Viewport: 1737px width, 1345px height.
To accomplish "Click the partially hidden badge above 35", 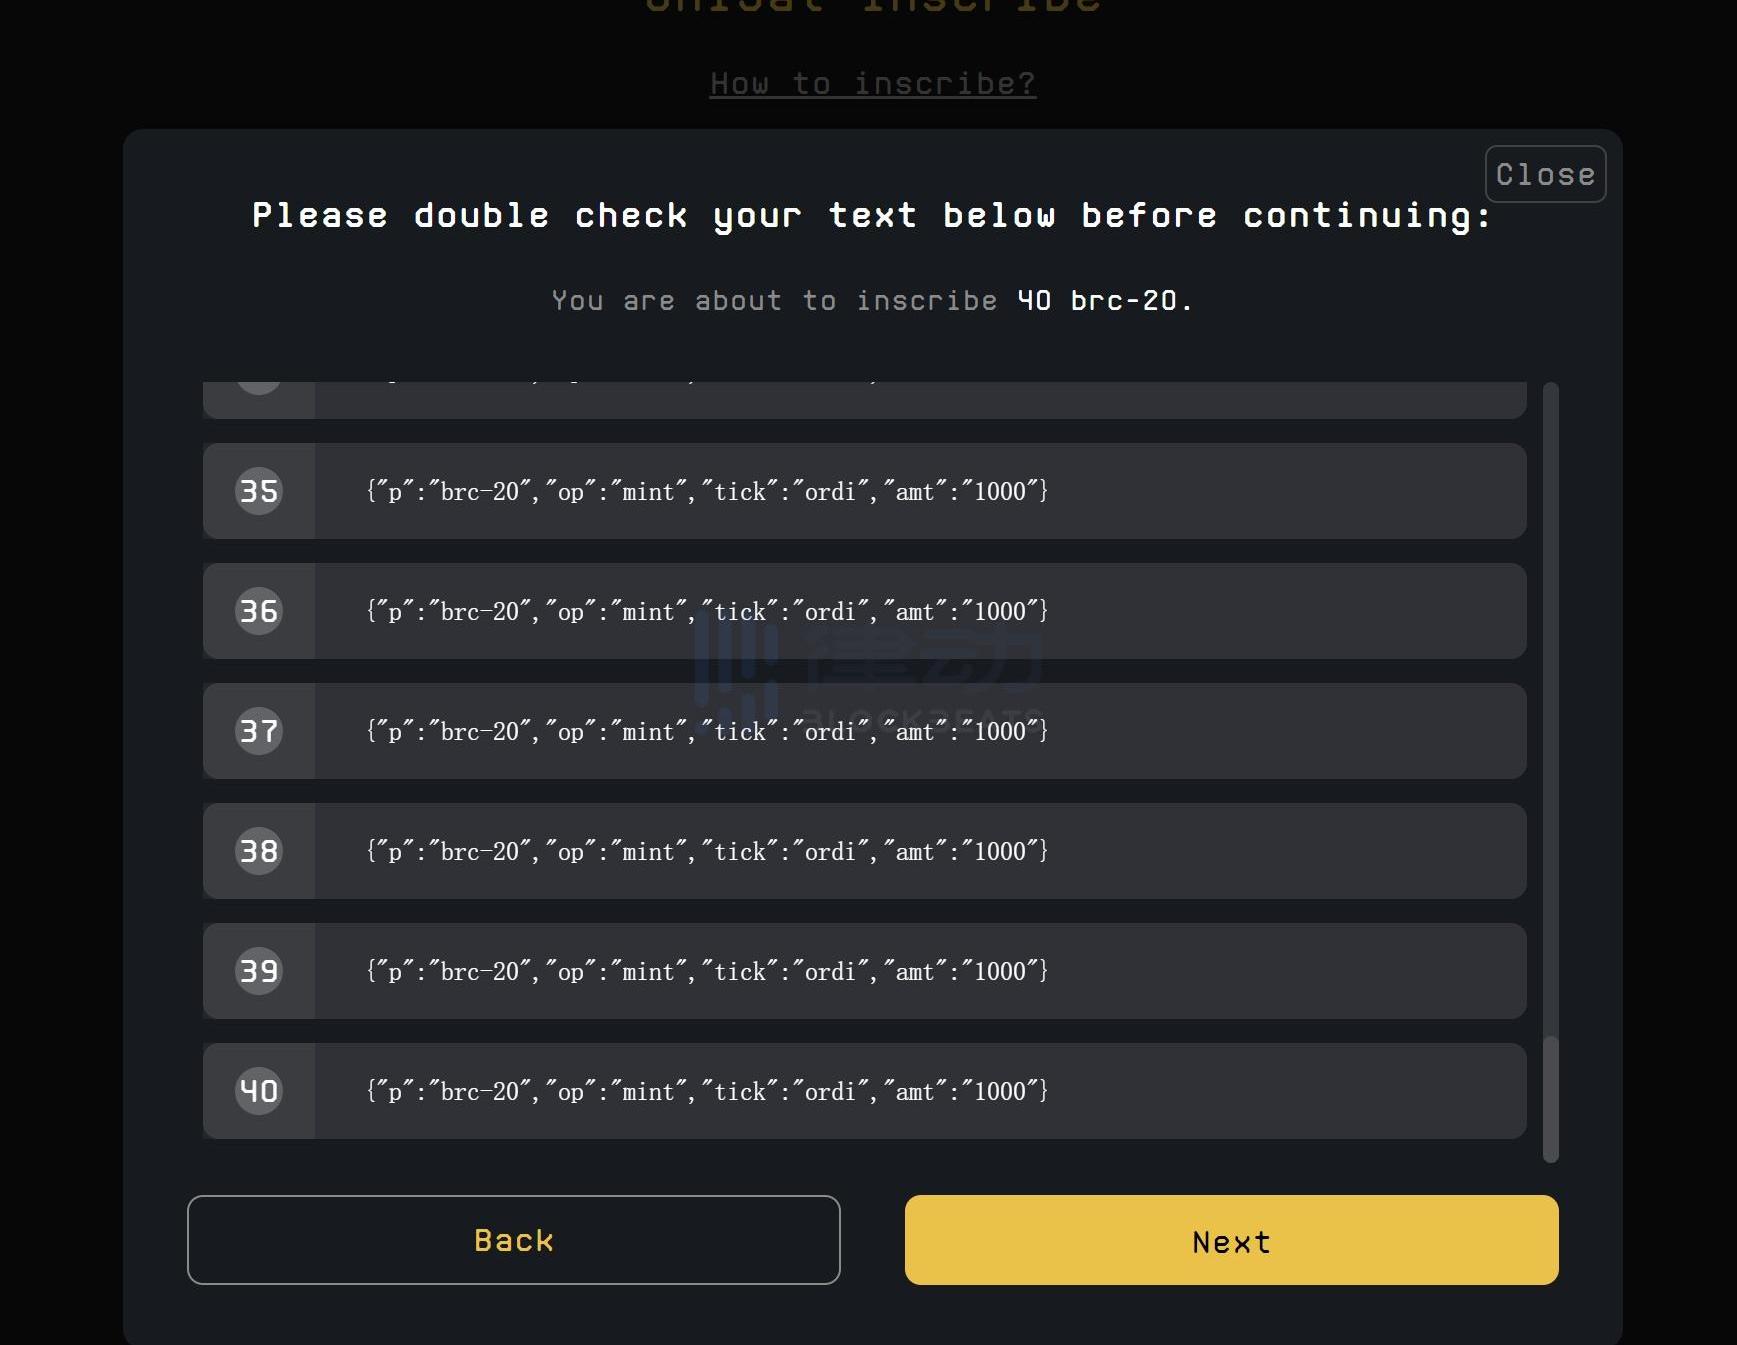I will pyautogui.click(x=259, y=388).
